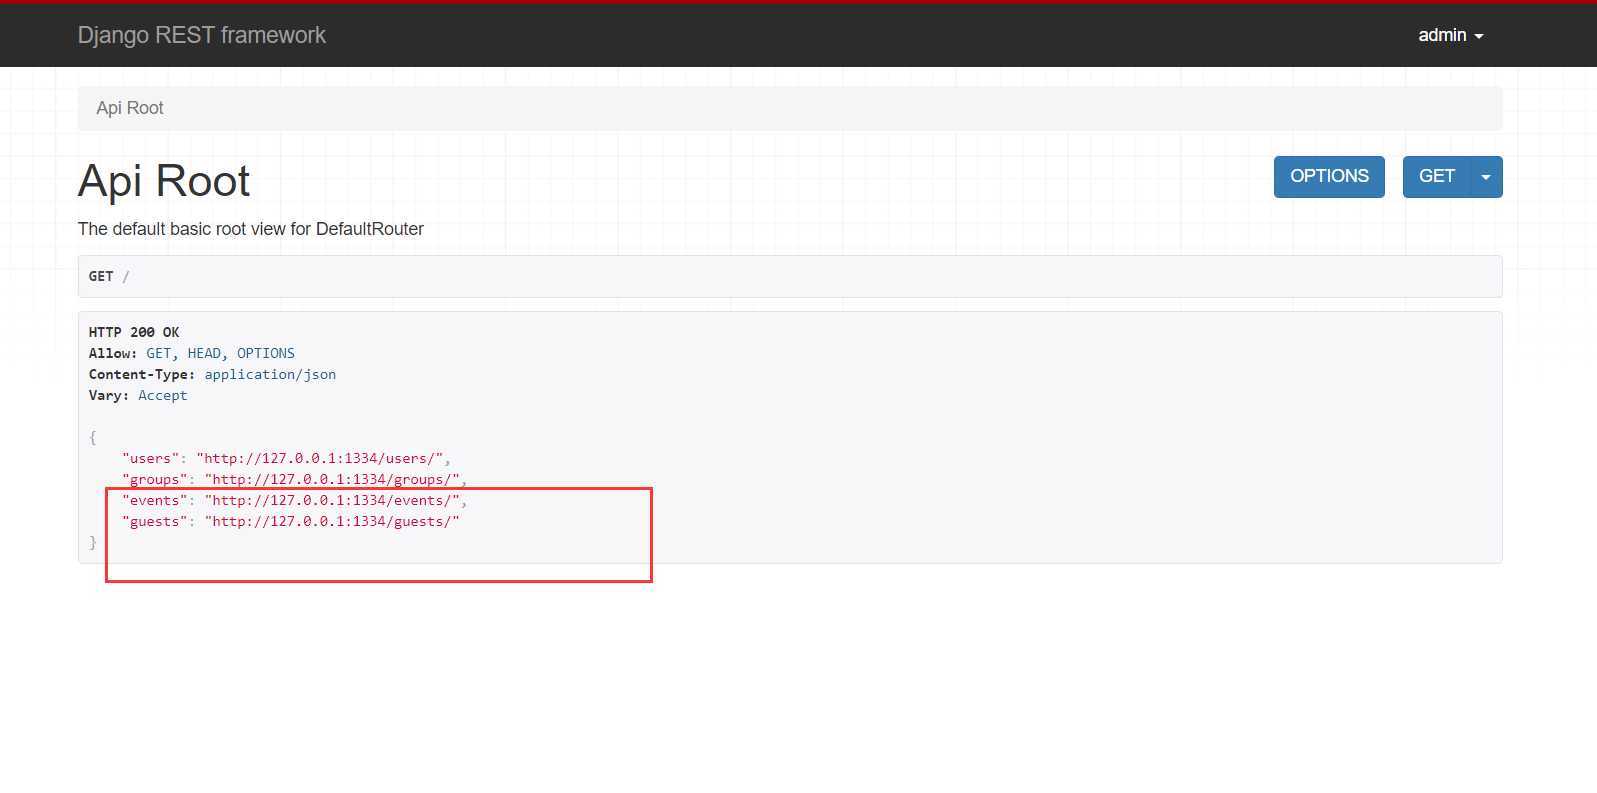
Task: Open the admin user dropdown
Action: pos(1450,35)
